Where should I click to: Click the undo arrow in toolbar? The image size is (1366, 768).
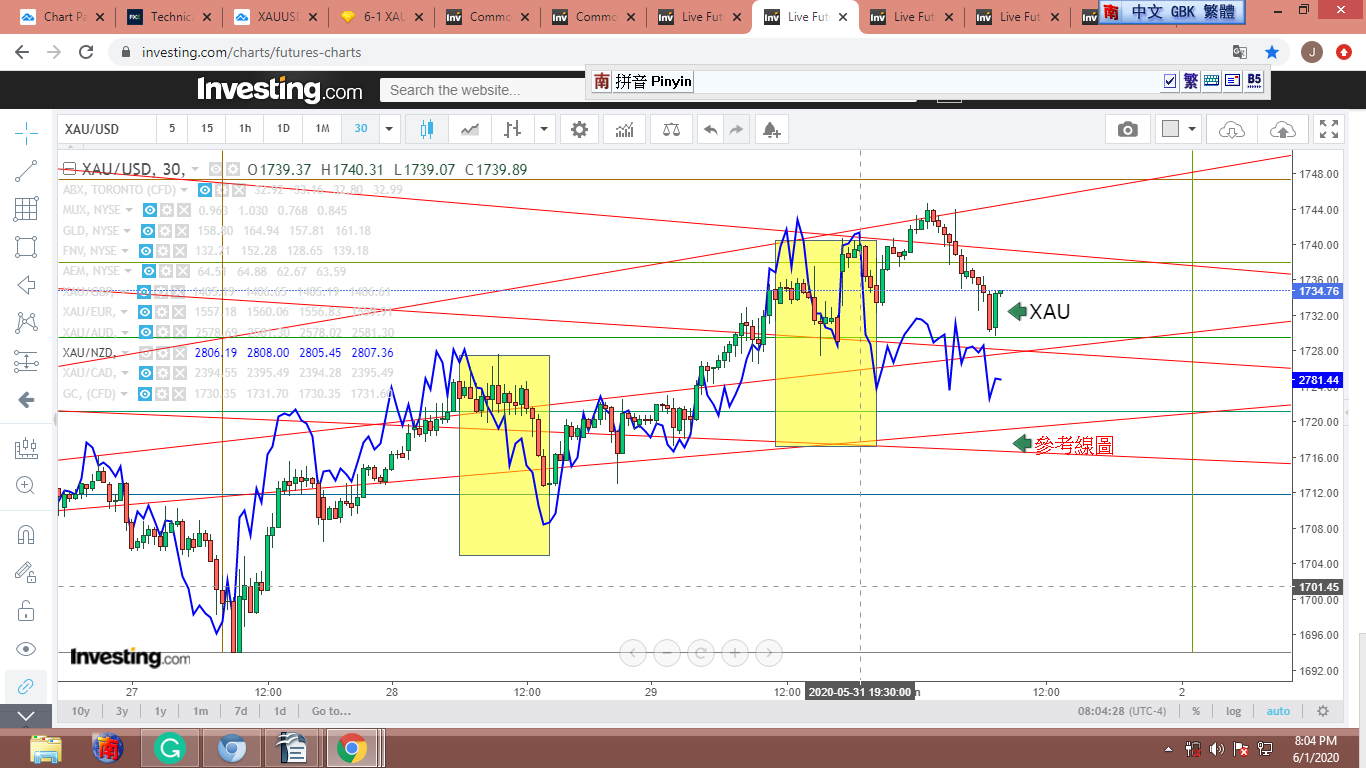[710, 129]
